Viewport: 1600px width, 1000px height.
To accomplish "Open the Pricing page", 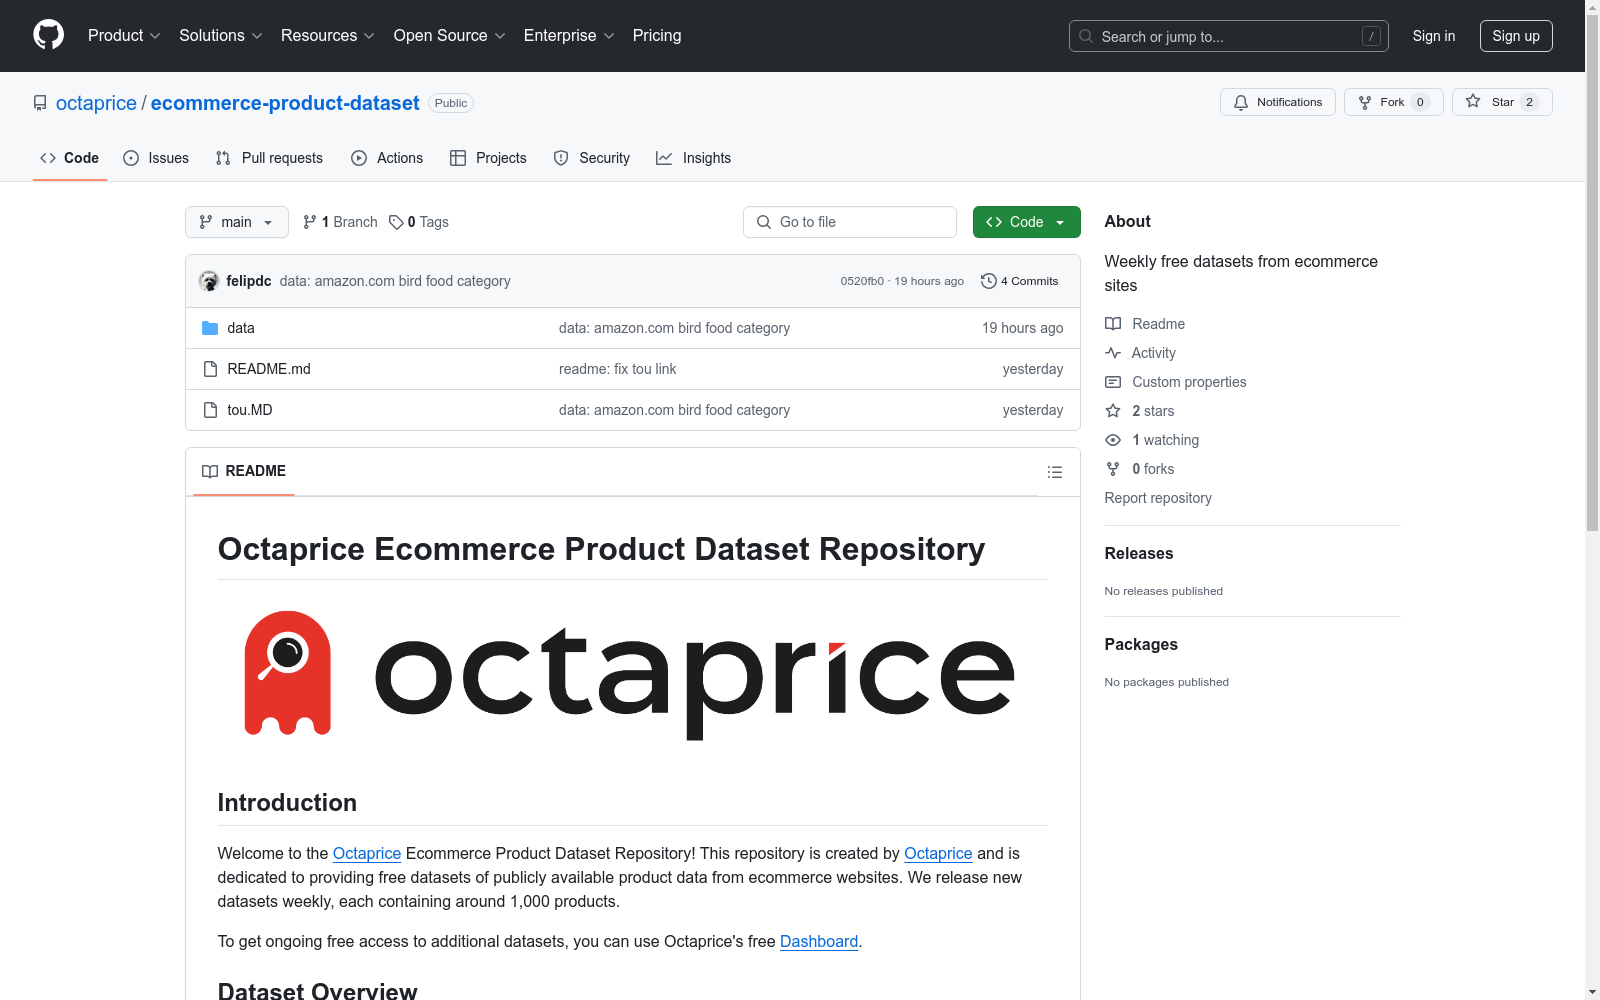I will 657,35.
